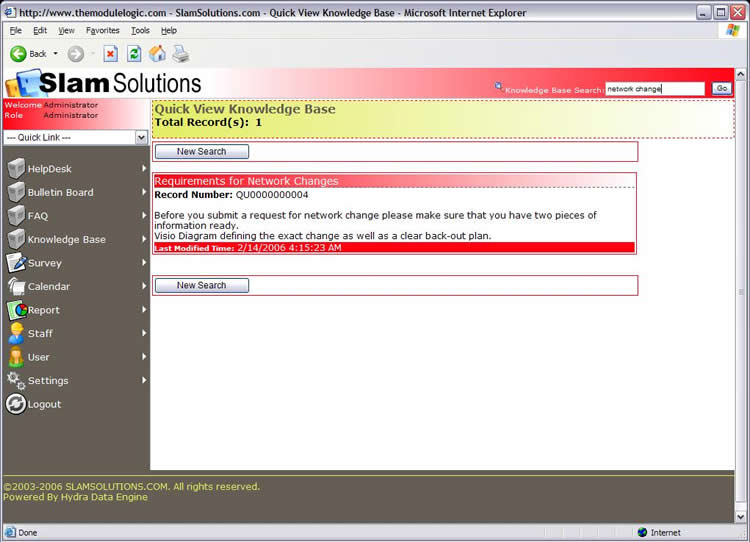Click the lower New Search button

click(x=201, y=286)
